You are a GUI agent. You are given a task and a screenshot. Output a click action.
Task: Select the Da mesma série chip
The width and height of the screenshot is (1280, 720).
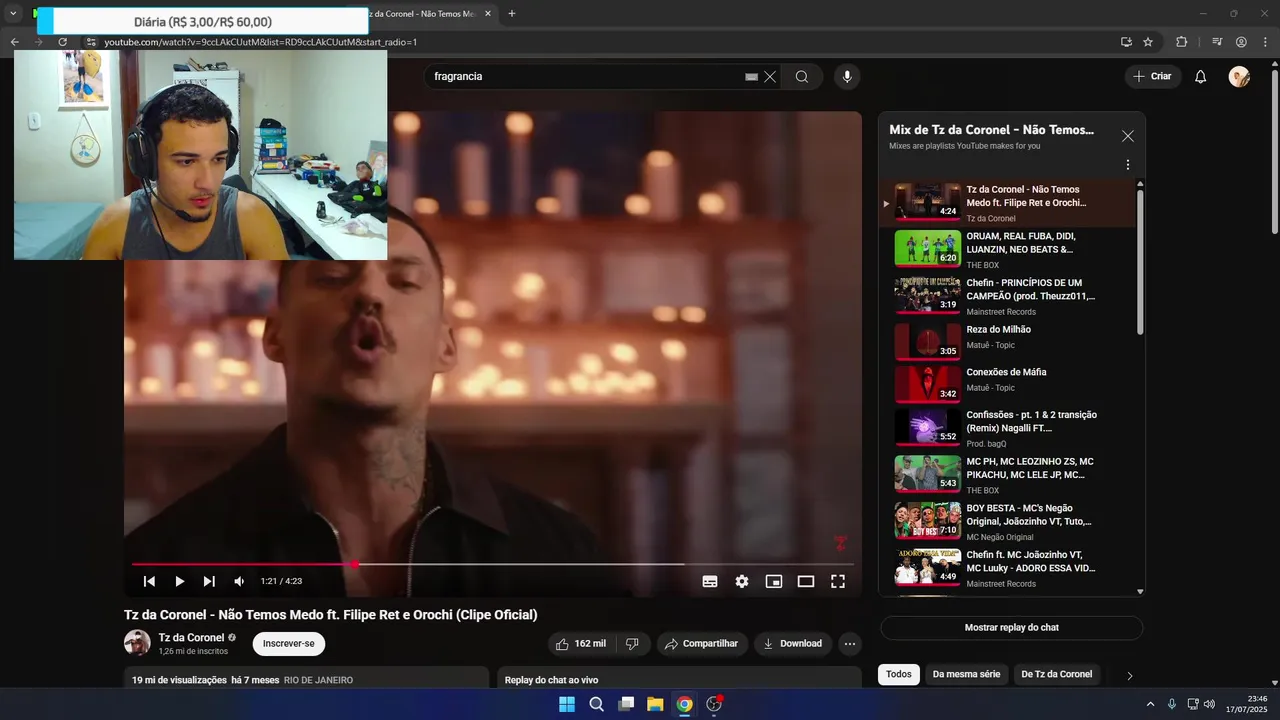pyautogui.click(x=966, y=674)
